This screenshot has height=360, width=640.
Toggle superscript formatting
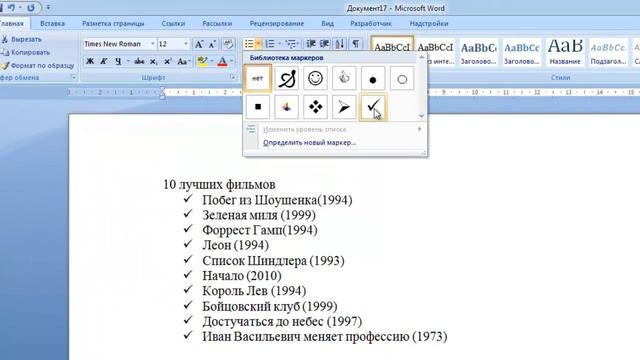click(167, 61)
